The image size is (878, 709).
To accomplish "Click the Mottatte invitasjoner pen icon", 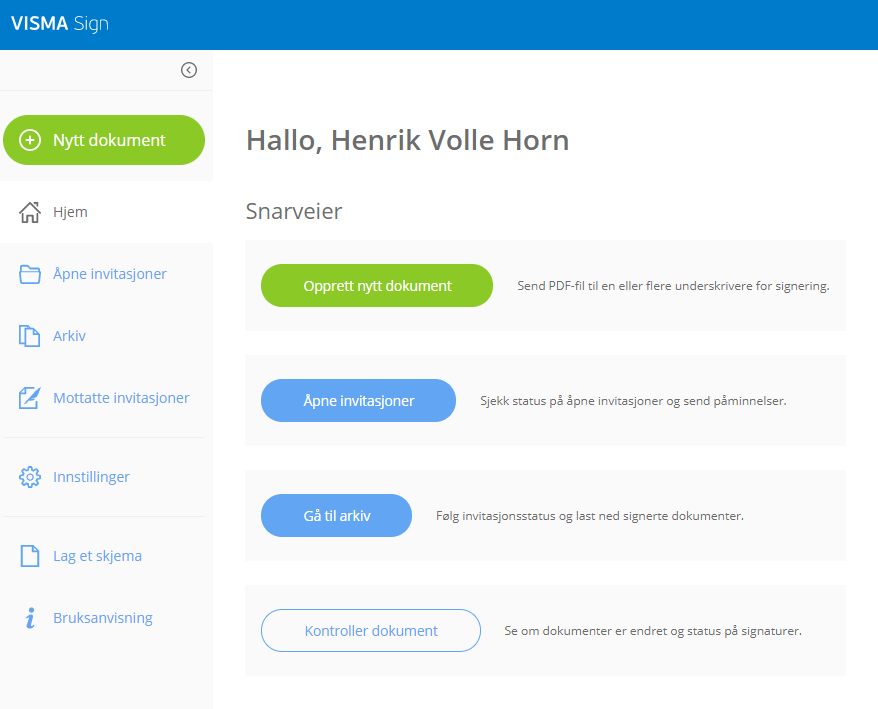I will tap(30, 398).
